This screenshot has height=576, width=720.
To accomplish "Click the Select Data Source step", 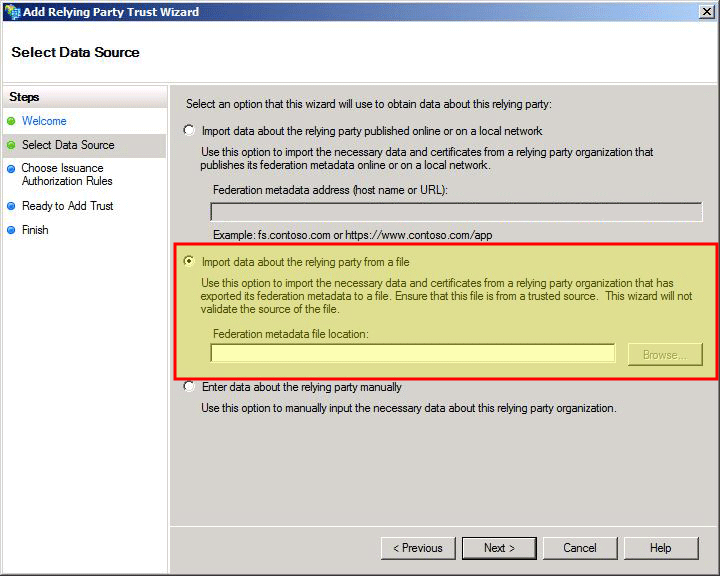I will [x=68, y=145].
